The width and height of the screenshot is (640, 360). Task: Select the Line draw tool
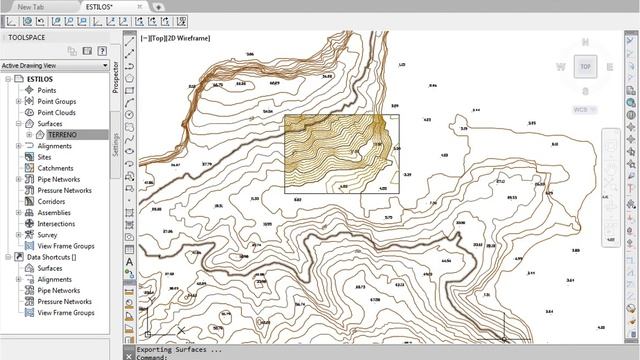tap(129, 42)
